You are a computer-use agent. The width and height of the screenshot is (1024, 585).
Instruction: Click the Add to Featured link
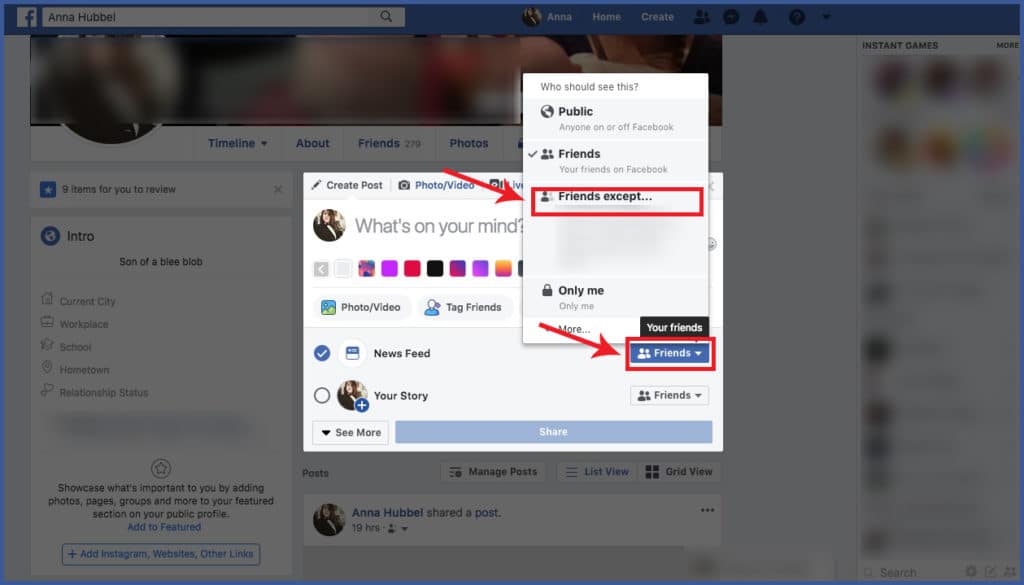pyautogui.click(x=164, y=527)
